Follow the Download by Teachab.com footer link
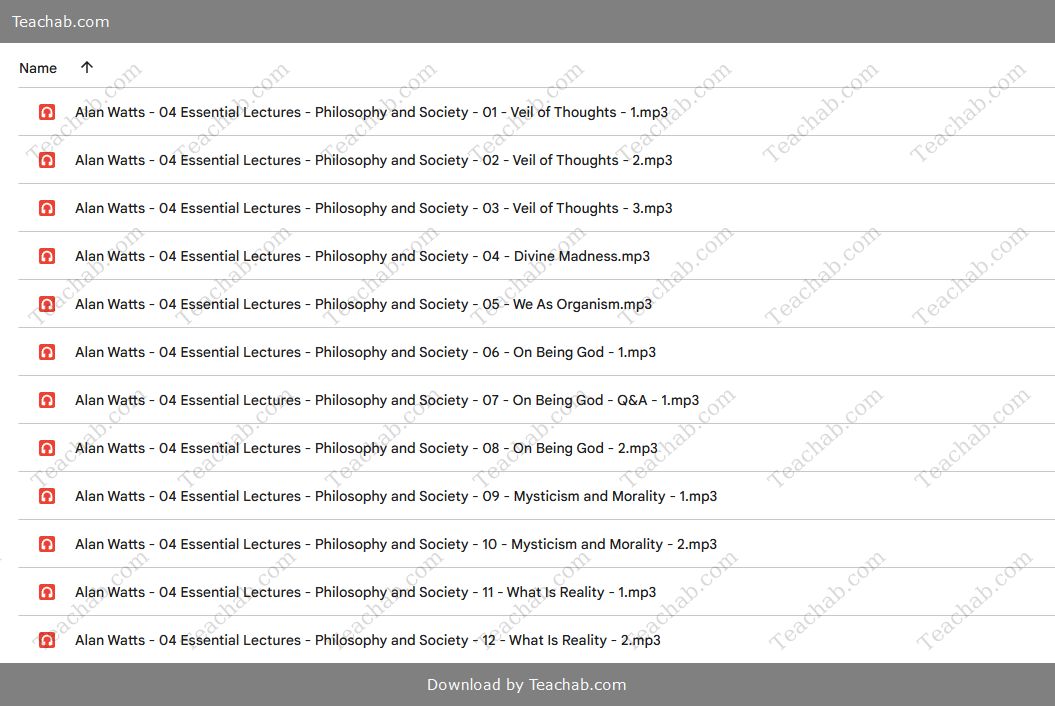 click(x=527, y=684)
